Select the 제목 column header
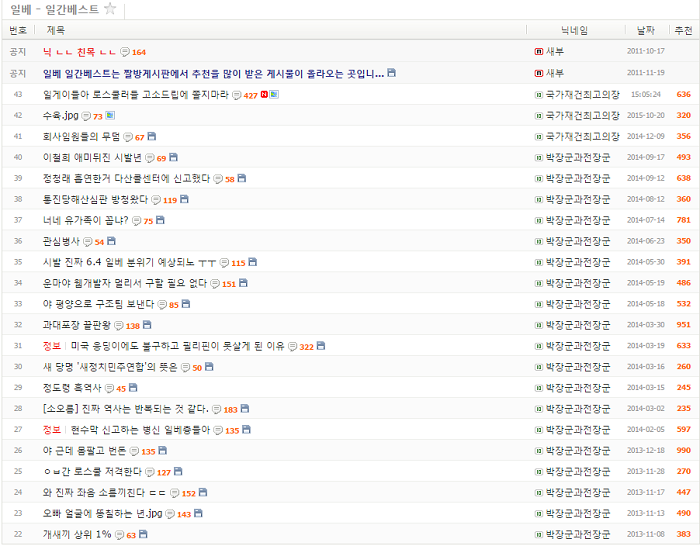Viewport: 700px width, 546px height. tap(56, 30)
